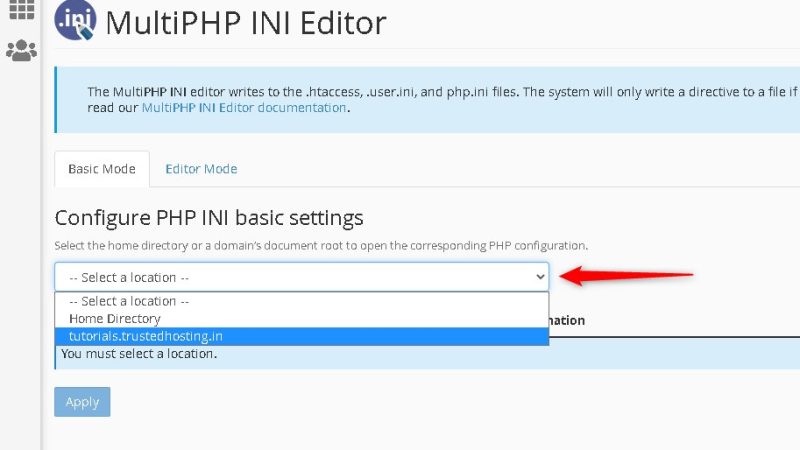This screenshot has height=450, width=800.
Task: Expand the Select a location dropdown
Action: click(302, 277)
